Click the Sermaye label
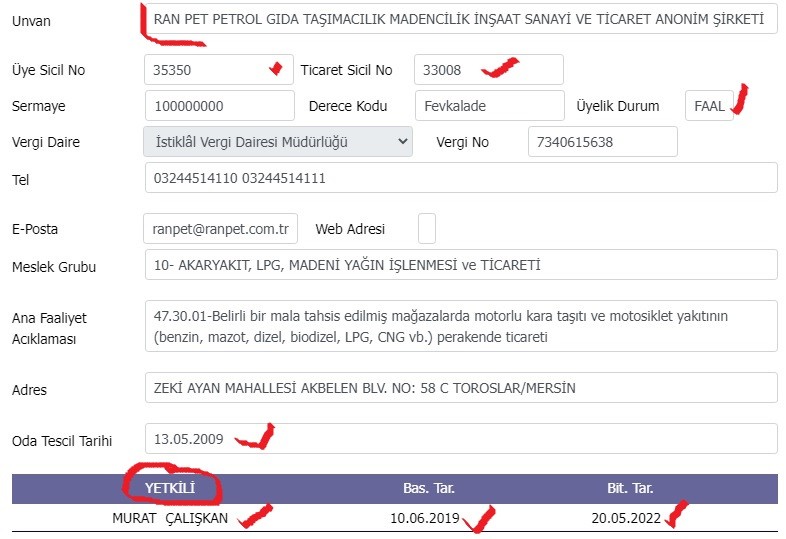This screenshot has width=786, height=539. (39, 106)
